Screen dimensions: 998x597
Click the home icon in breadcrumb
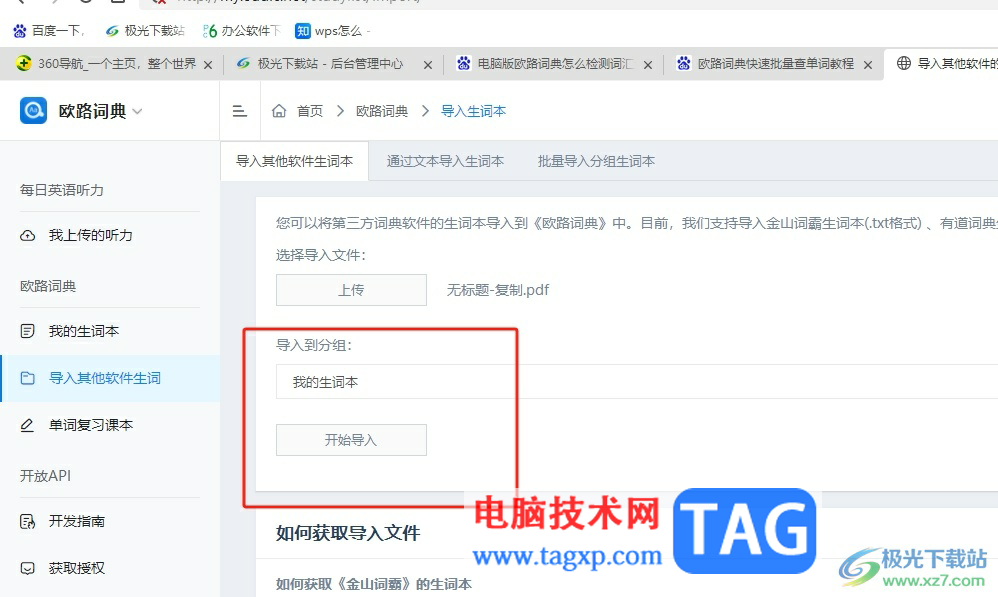click(x=279, y=111)
